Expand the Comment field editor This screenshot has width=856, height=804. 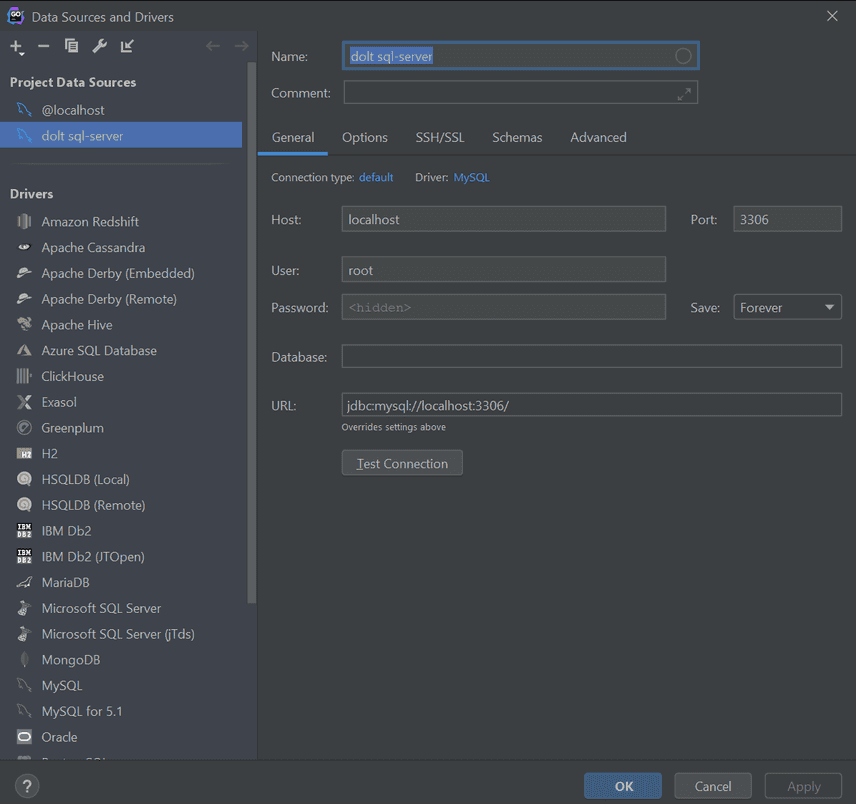[684, 94]
